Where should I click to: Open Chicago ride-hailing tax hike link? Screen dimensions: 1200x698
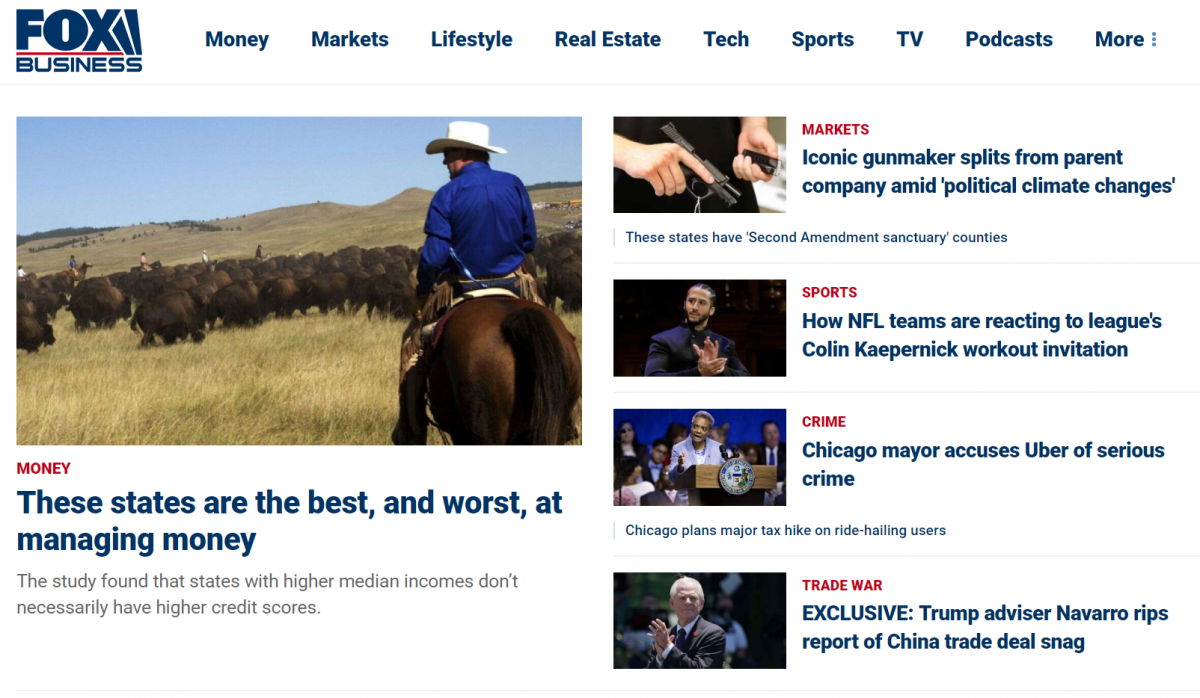tap(785, 531)
